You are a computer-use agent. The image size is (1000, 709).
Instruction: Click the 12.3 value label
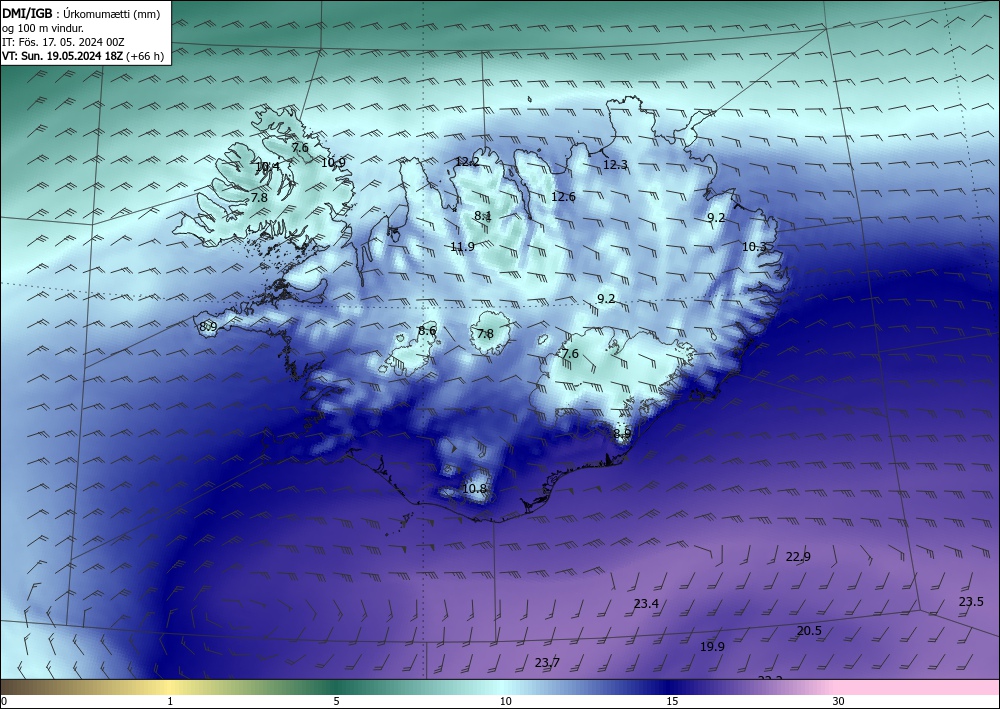615,164
